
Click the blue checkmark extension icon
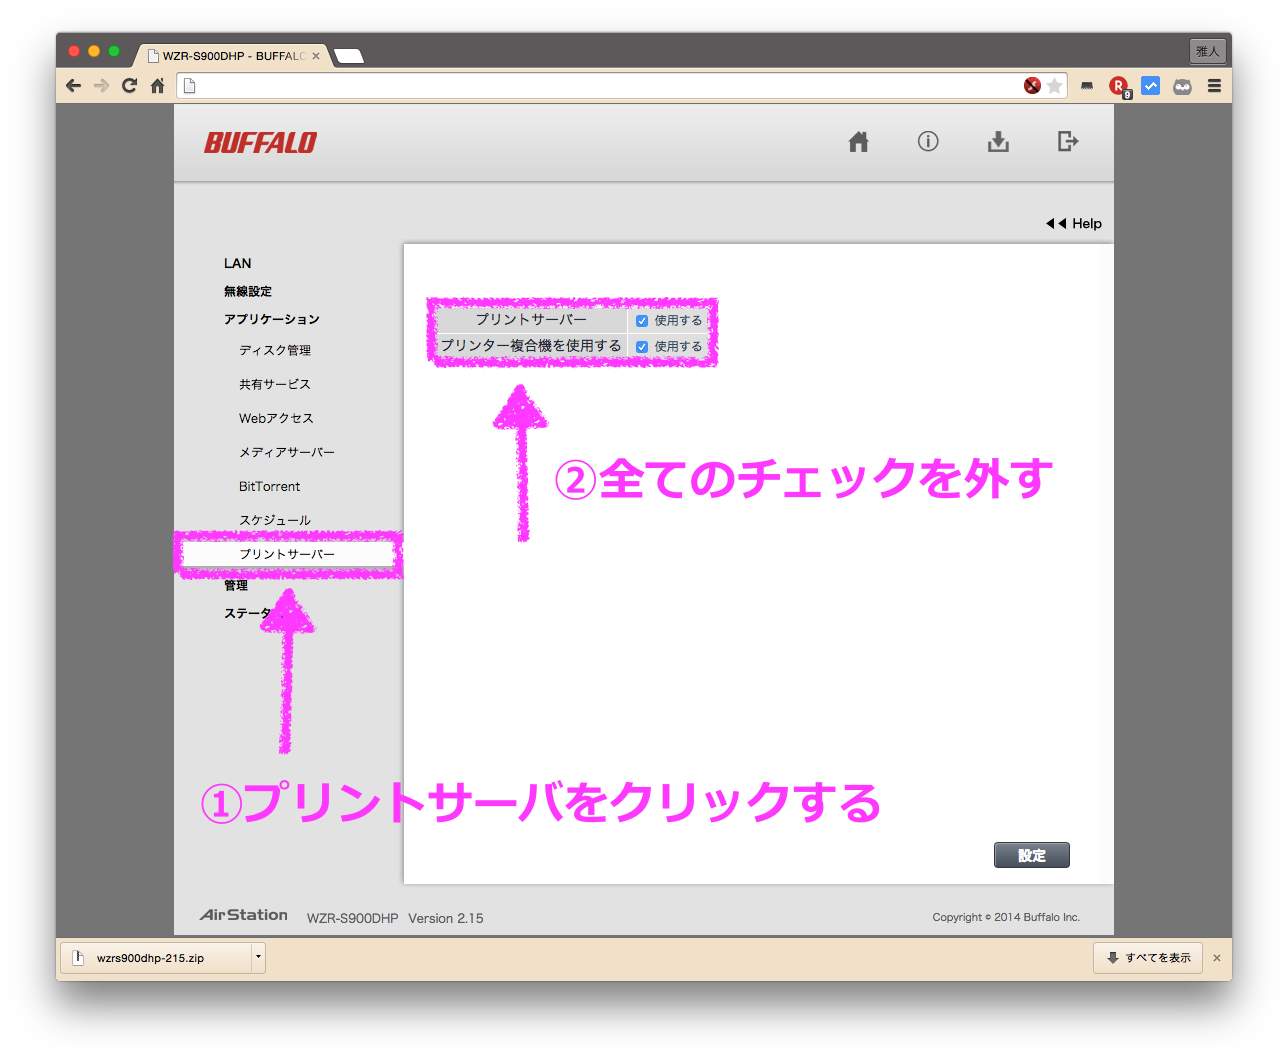[1151, 86]
